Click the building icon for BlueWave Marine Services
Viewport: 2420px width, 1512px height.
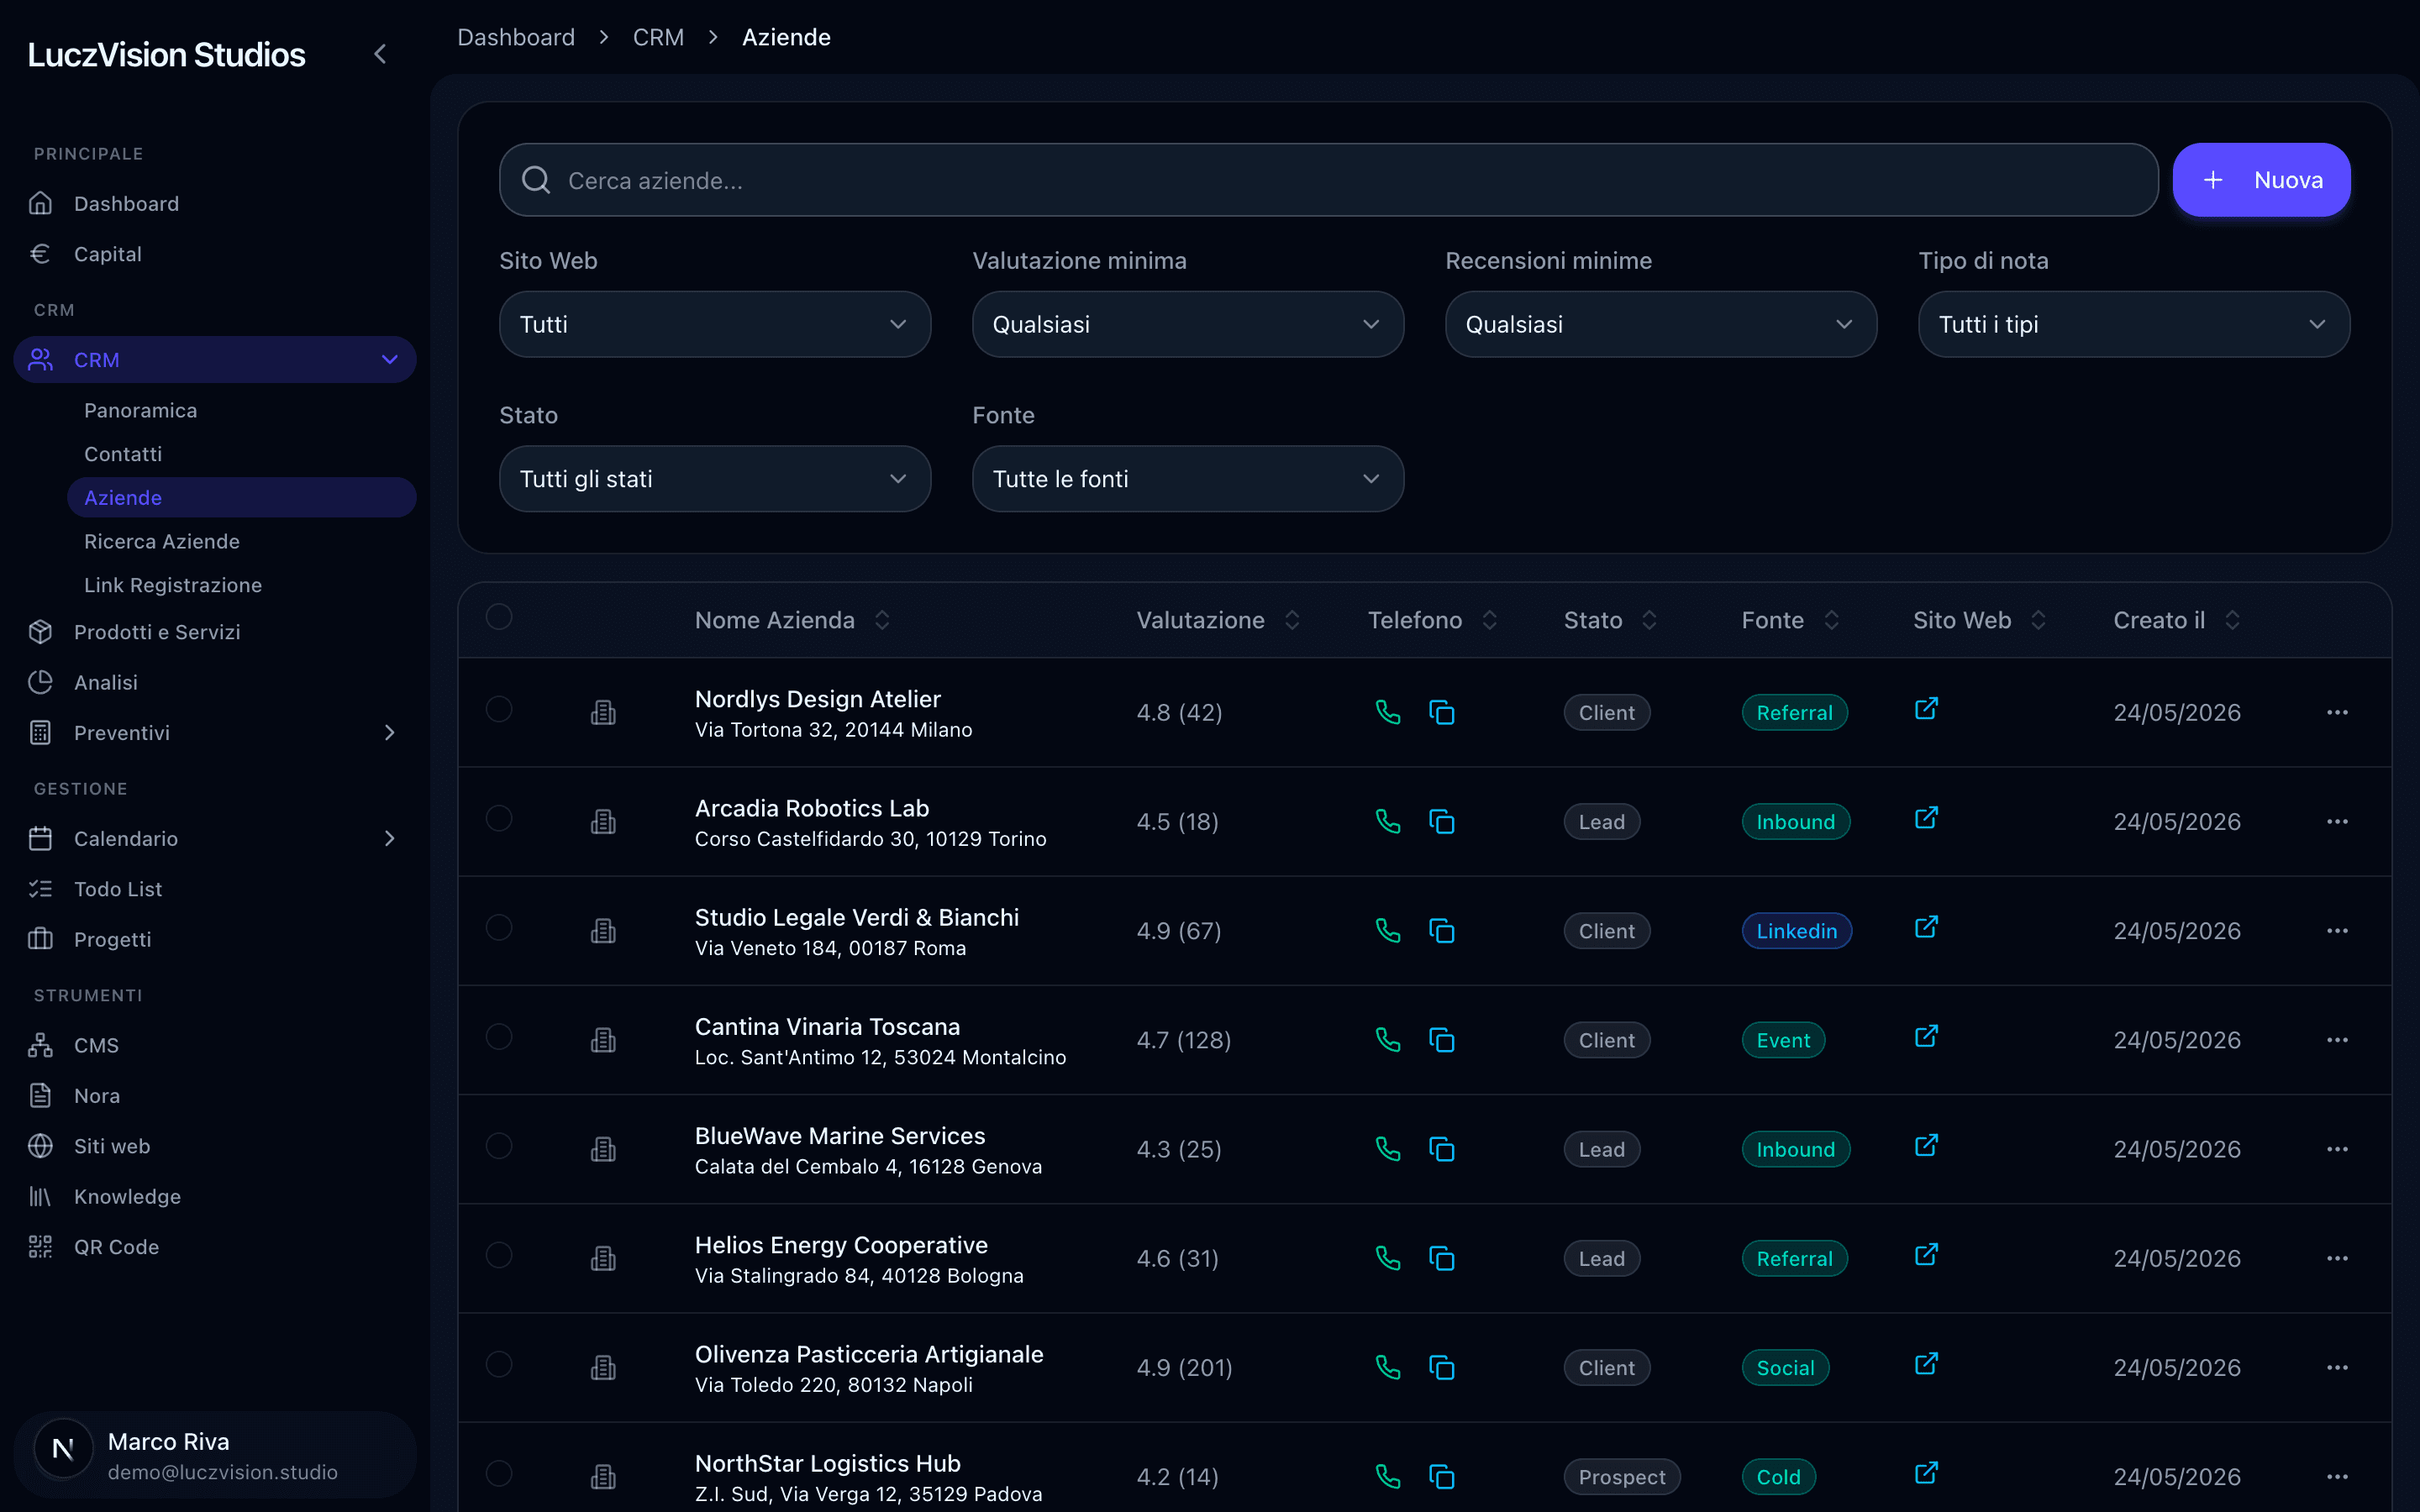point(603,1149)
